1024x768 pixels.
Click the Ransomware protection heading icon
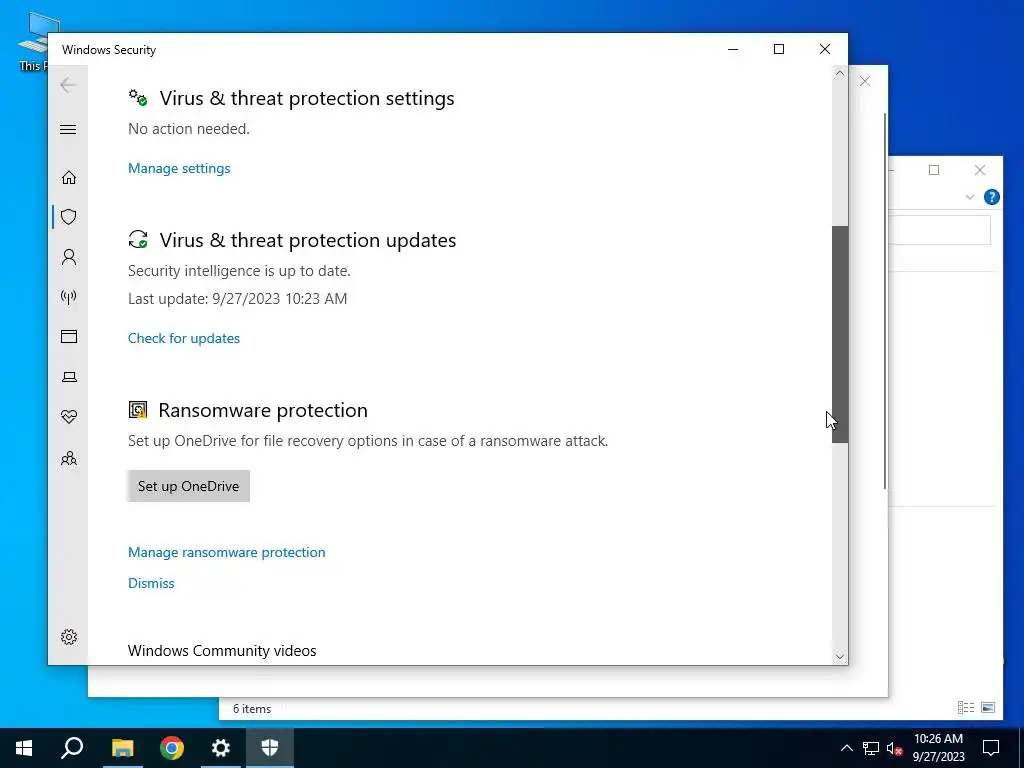[138, 409]
